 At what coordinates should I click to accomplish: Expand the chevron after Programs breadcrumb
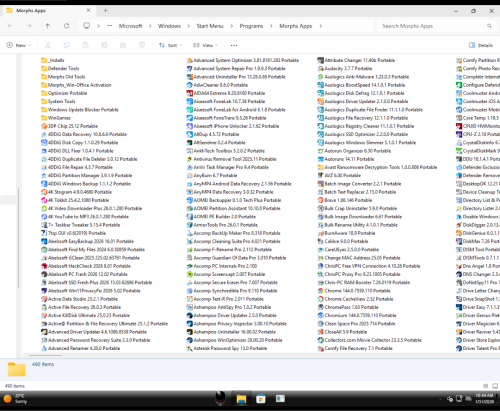271,26
